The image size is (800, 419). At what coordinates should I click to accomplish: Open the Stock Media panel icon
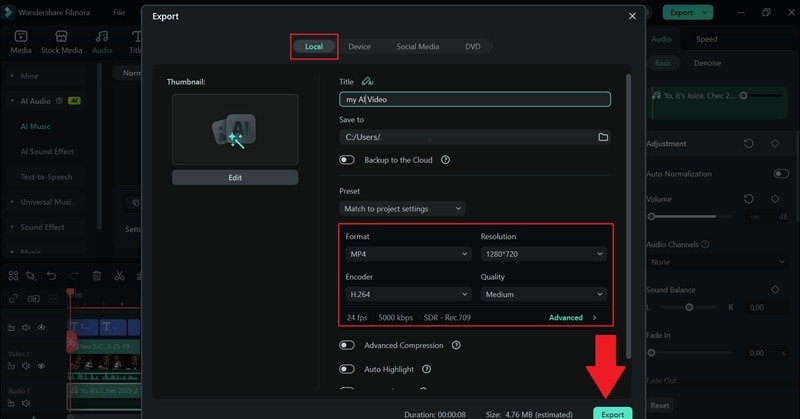(x=61, y=36)
